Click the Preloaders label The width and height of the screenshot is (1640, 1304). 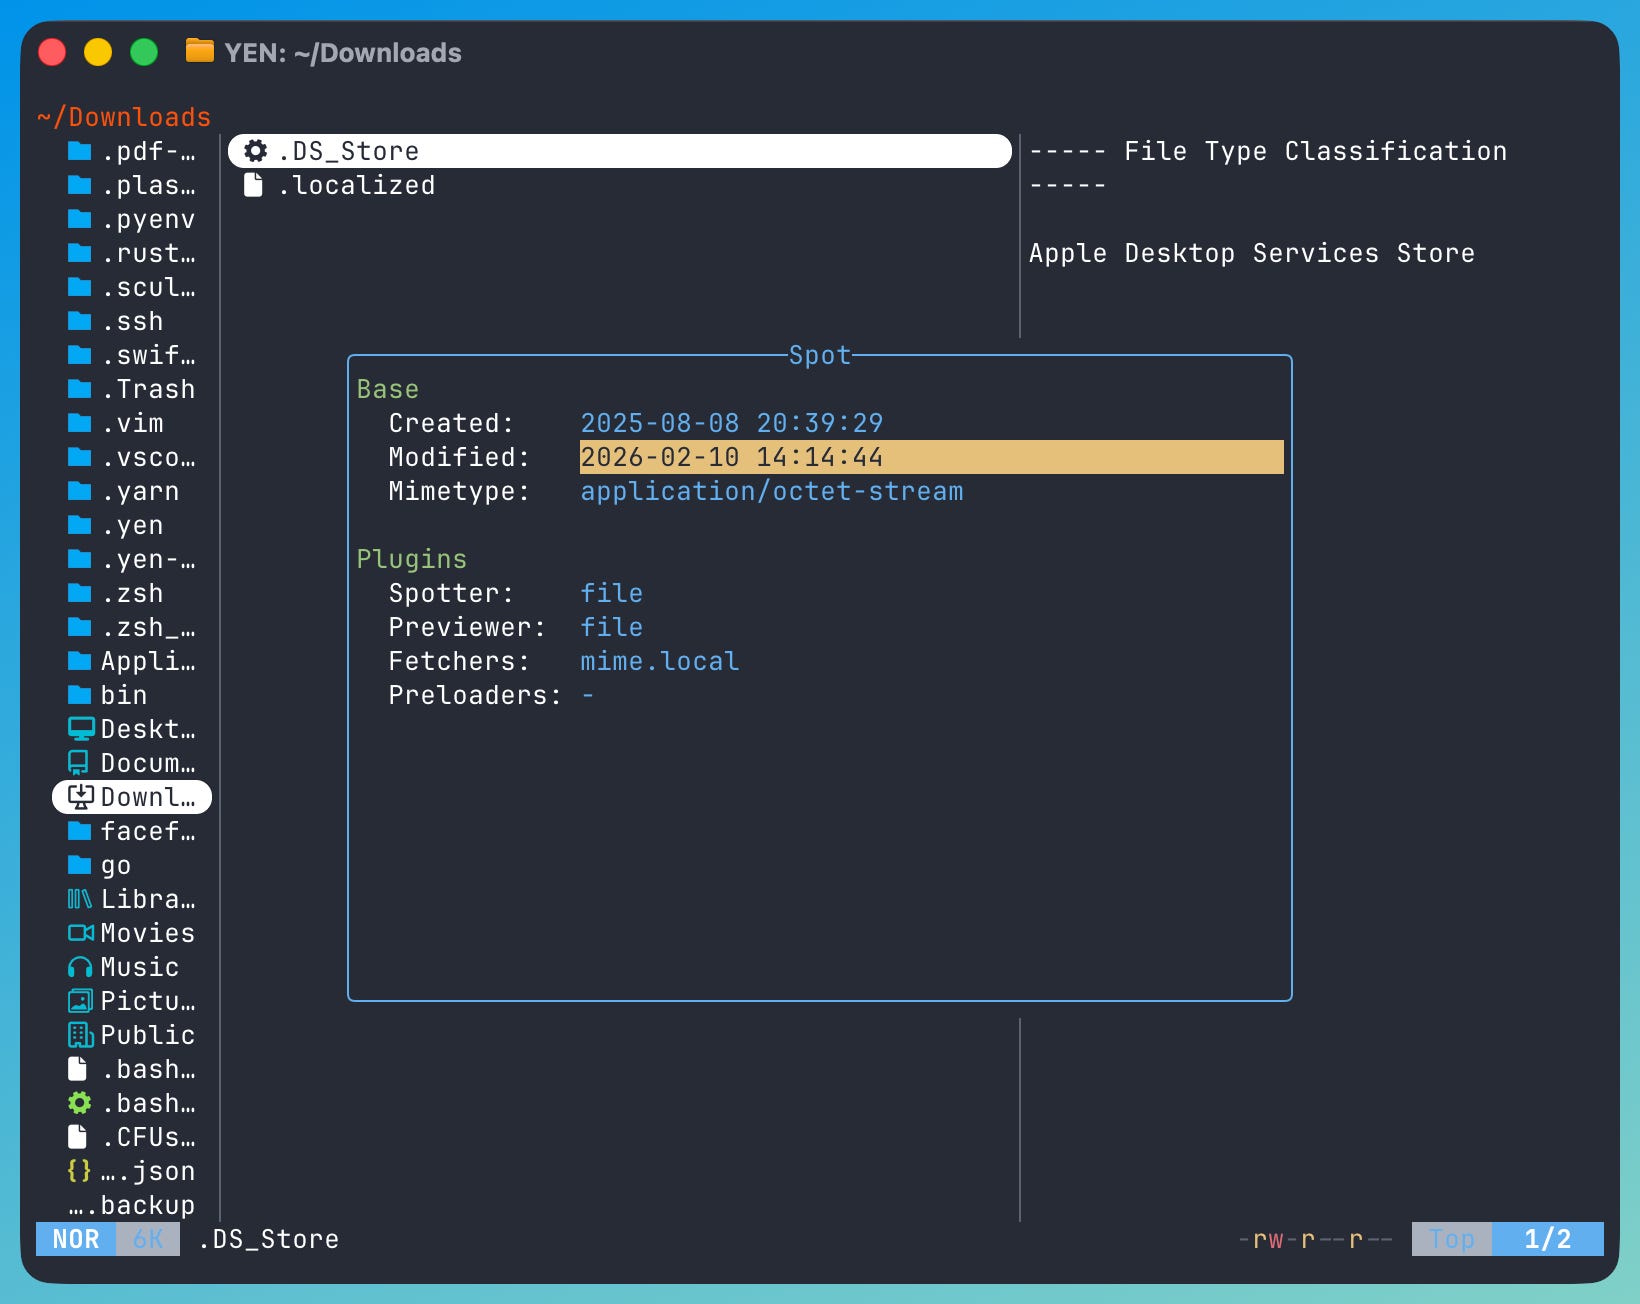[476, 695]
